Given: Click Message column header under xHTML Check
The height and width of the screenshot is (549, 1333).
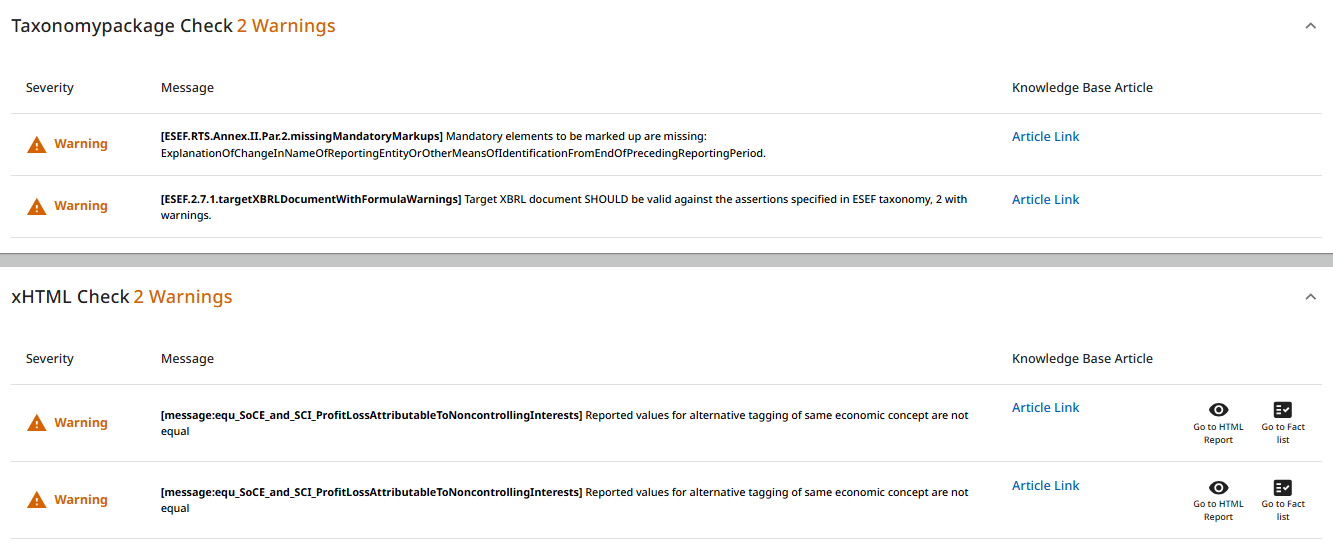Looking at the screenshot, I should 187,359.
